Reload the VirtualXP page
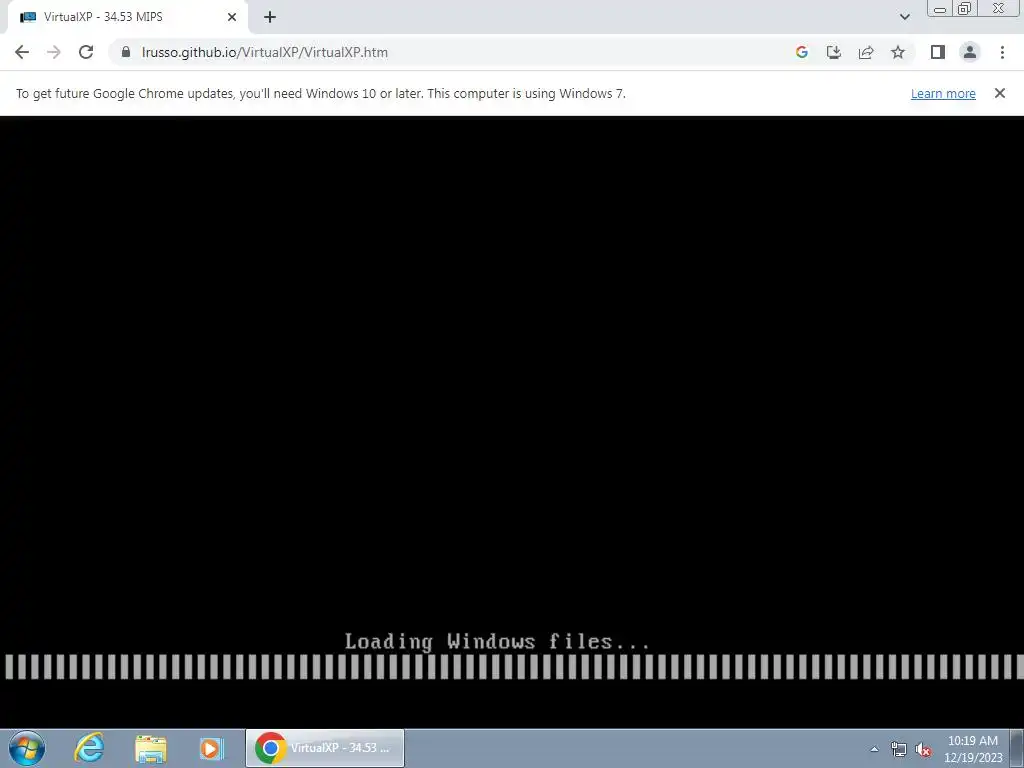 [x=86, y=52]
